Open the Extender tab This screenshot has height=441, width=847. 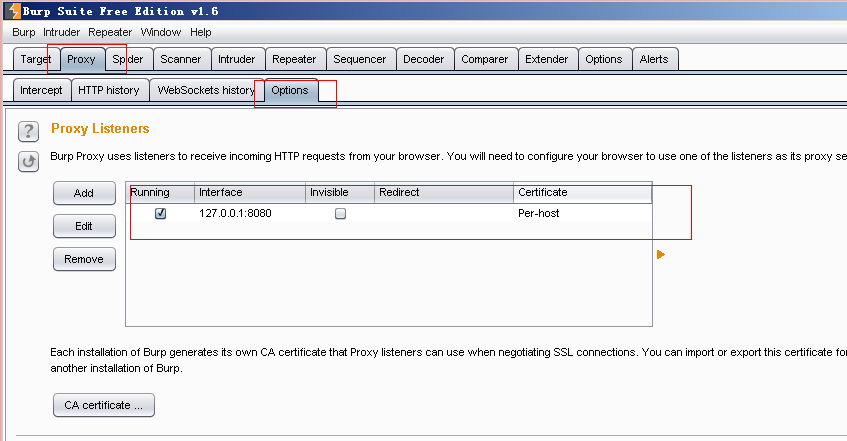pyautogui.click(x=547, y=59)
